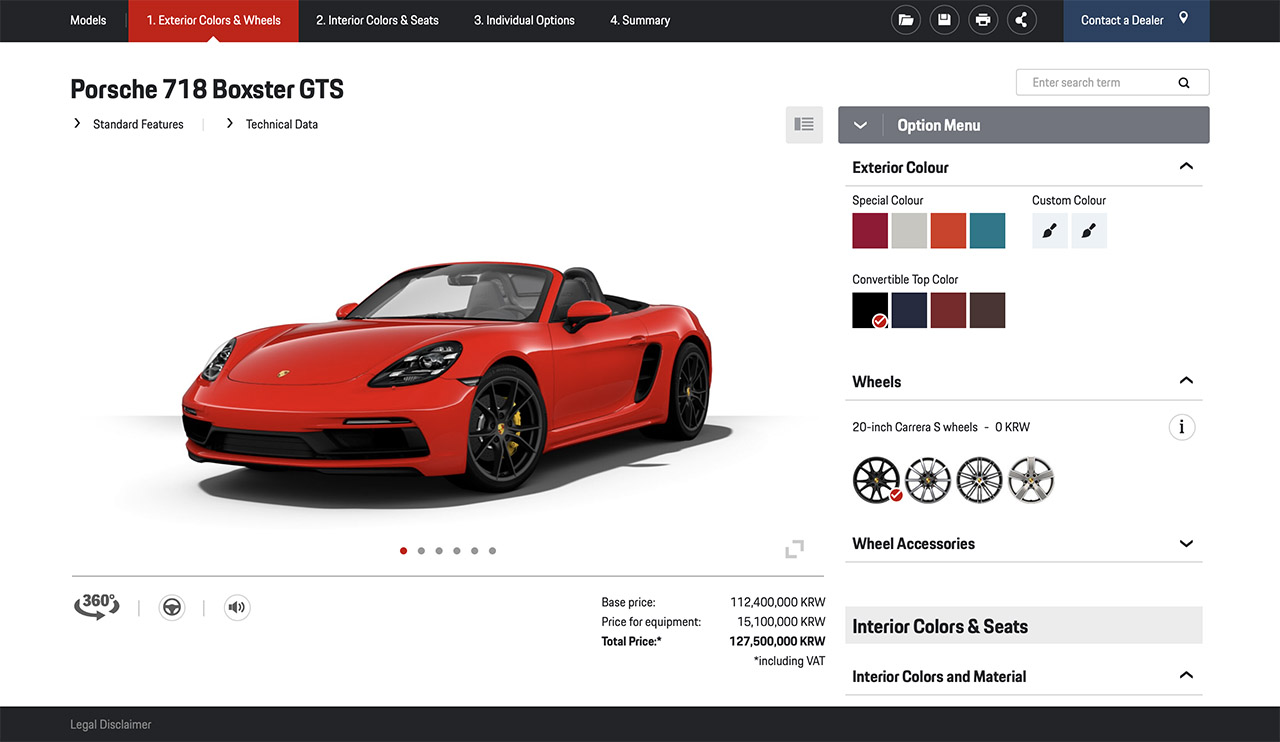The width and height of the screenshot is (1280, 742).
Task: Choose the light grey special colour swatch
Action: click(x=909, y=231)
